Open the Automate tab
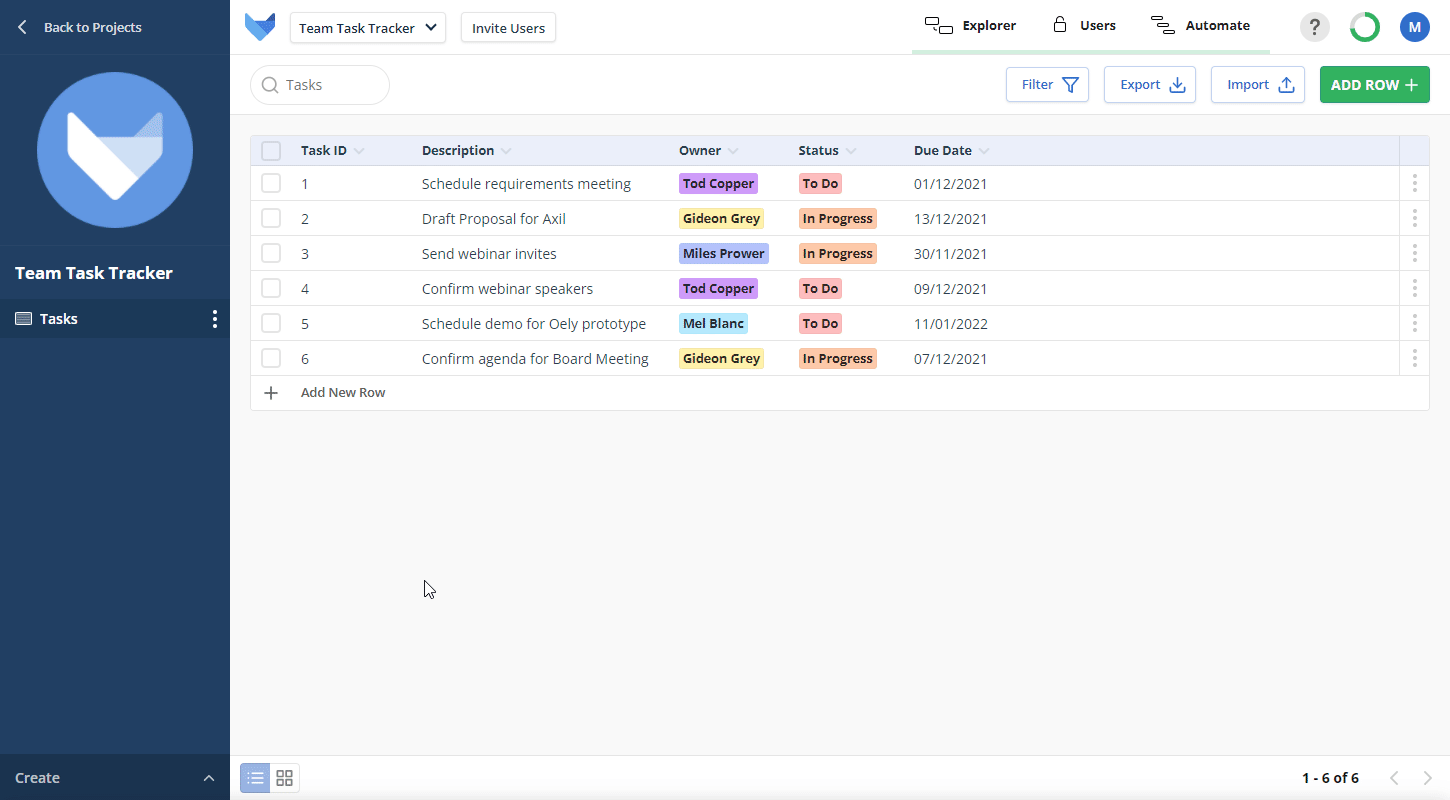Image resolution: width=1450 pixels, height=800 pixels. [1201, 26]
